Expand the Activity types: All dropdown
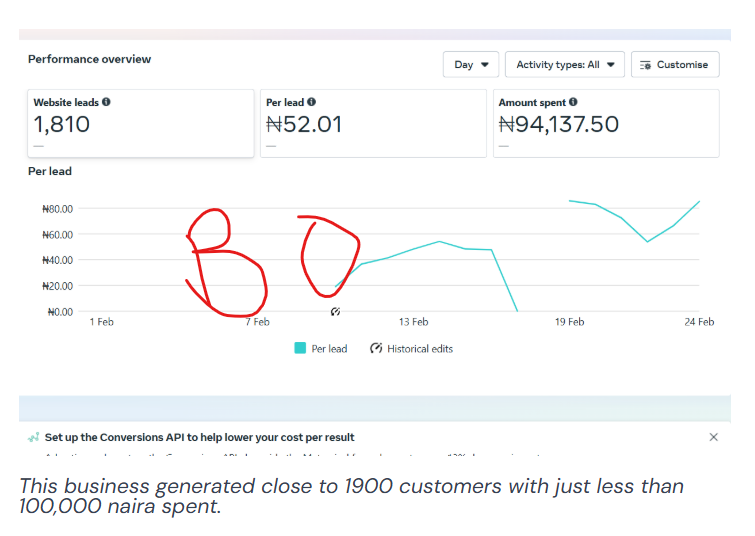The image size is (755, 536). pyautogui.click(x=564, y=65)
